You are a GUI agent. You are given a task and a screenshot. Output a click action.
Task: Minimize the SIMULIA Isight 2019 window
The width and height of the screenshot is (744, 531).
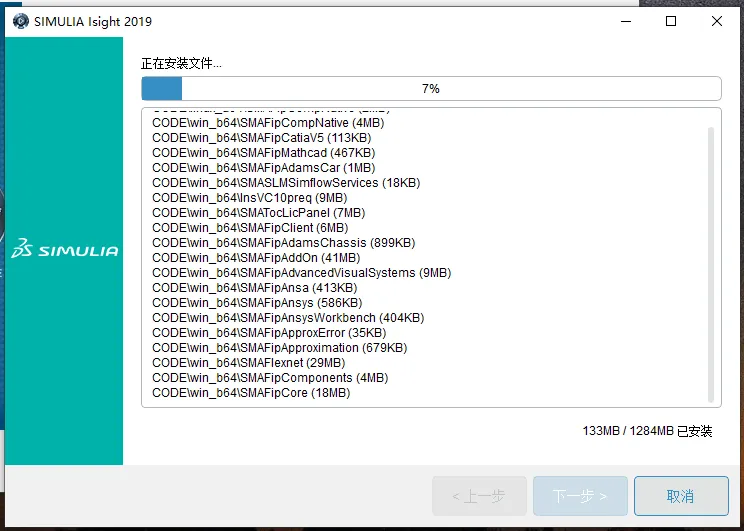point(626,21)
